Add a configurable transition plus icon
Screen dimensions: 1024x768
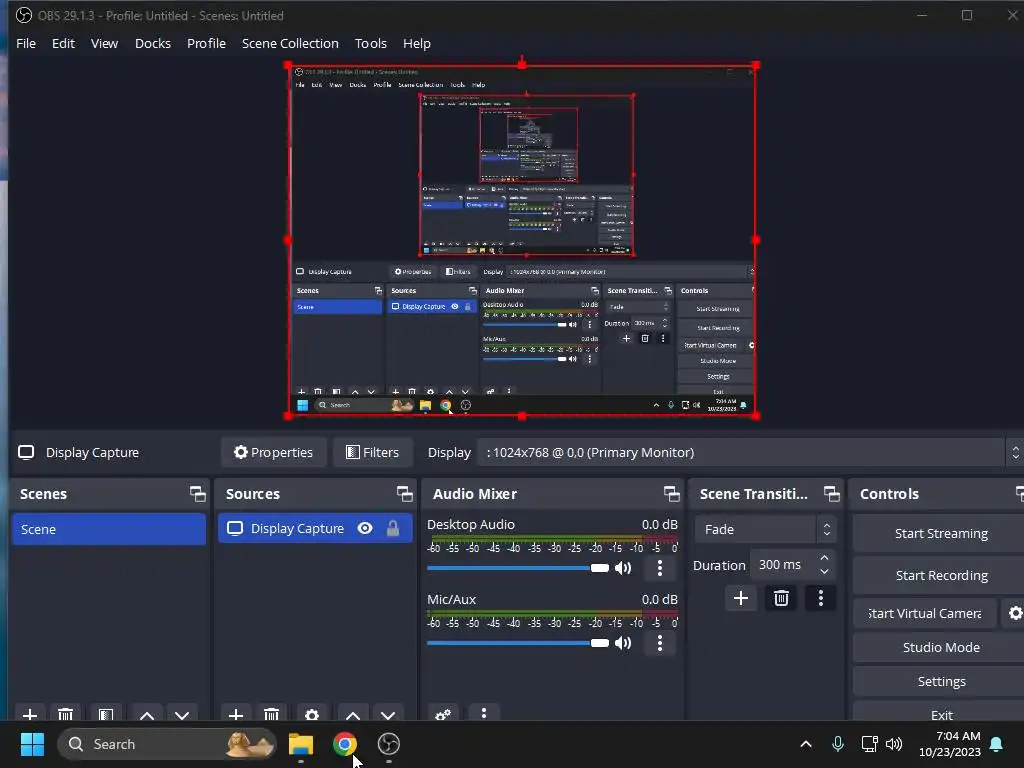741,598
